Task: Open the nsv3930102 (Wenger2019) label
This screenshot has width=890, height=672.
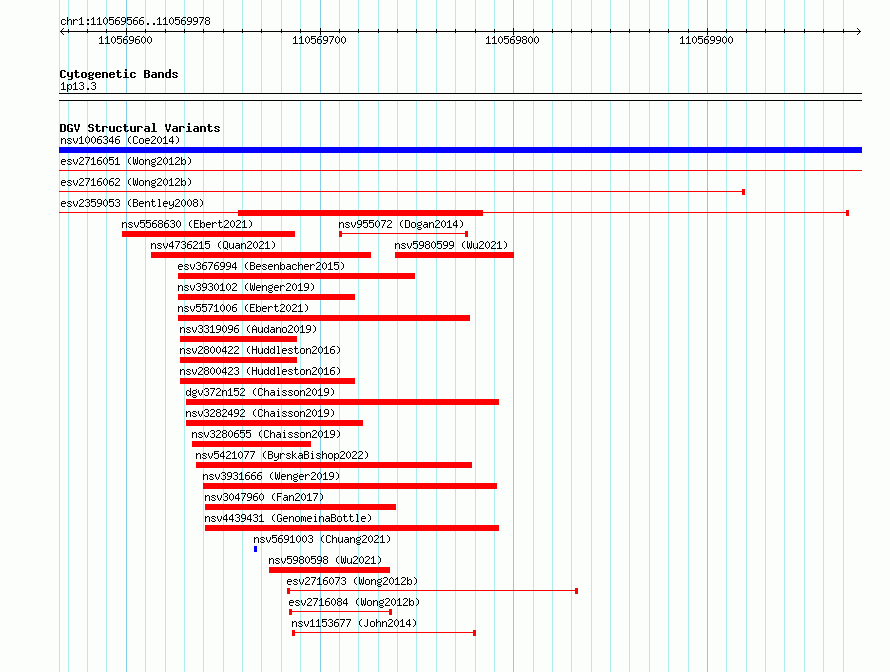Action: (x=246, y=287)
